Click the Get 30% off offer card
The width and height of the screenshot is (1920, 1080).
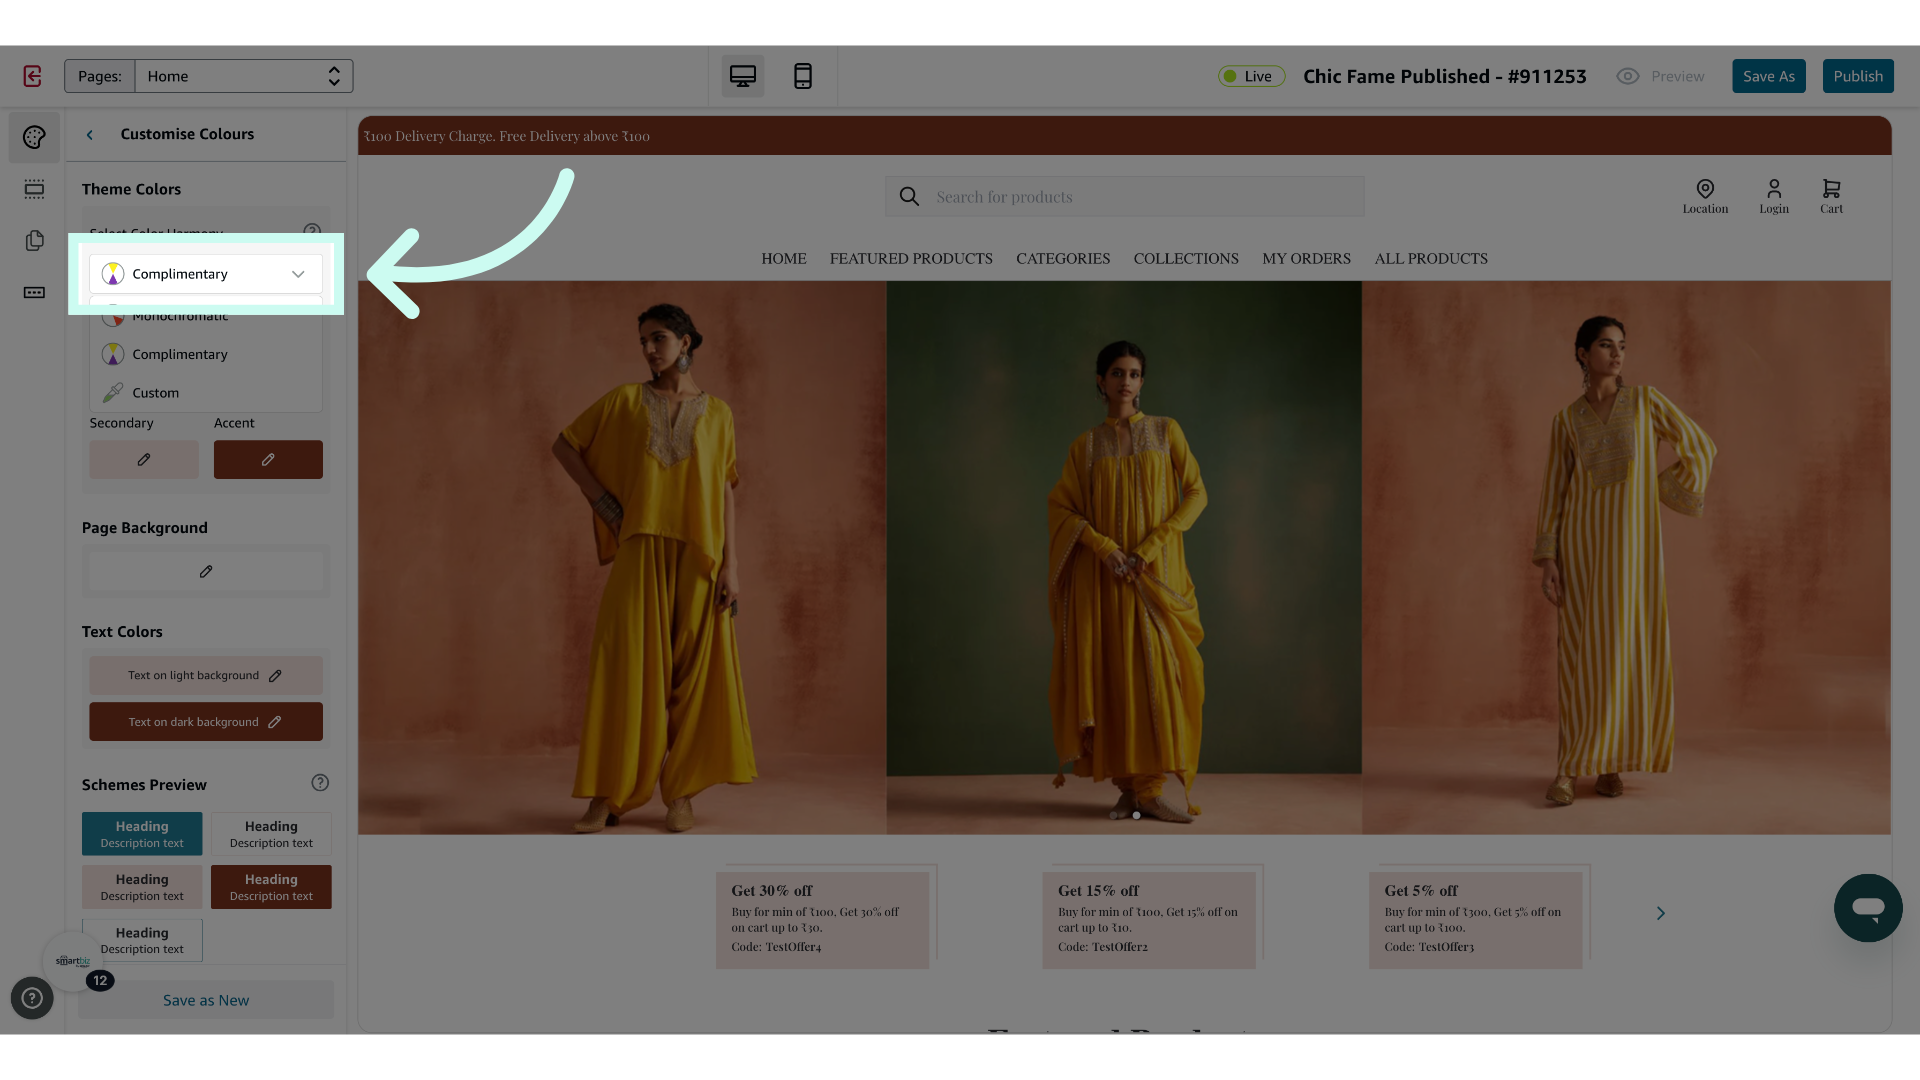822,920
